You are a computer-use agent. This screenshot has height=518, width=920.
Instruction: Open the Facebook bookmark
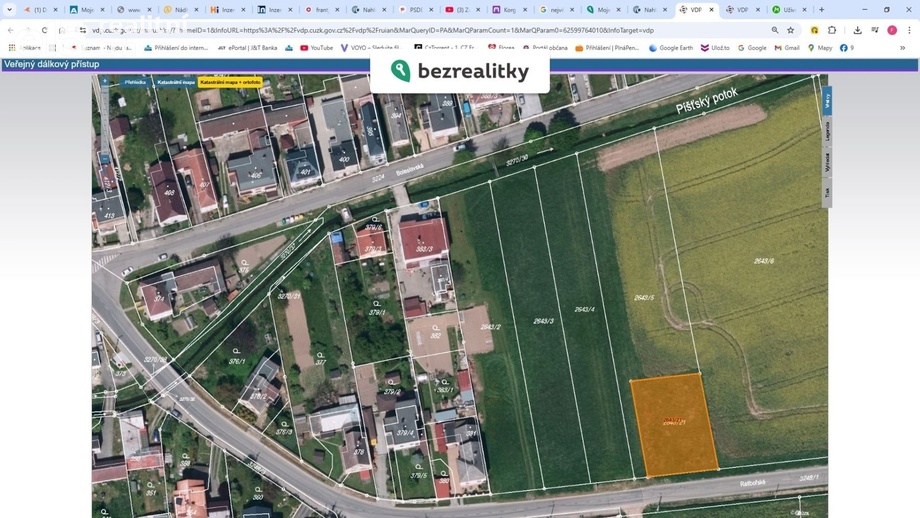(847, 48)
